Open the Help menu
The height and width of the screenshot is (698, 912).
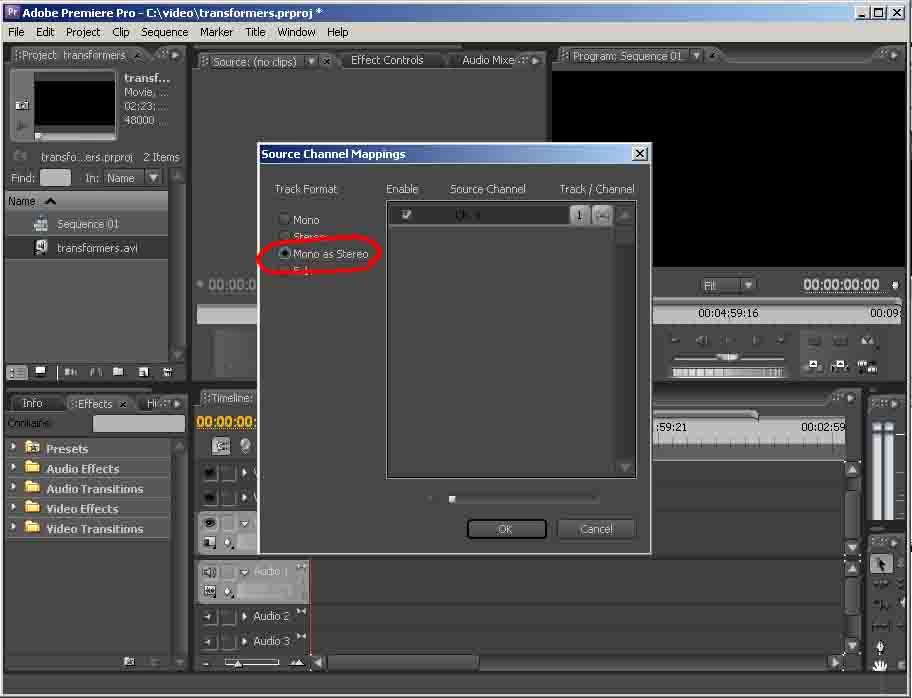[337, 32]
